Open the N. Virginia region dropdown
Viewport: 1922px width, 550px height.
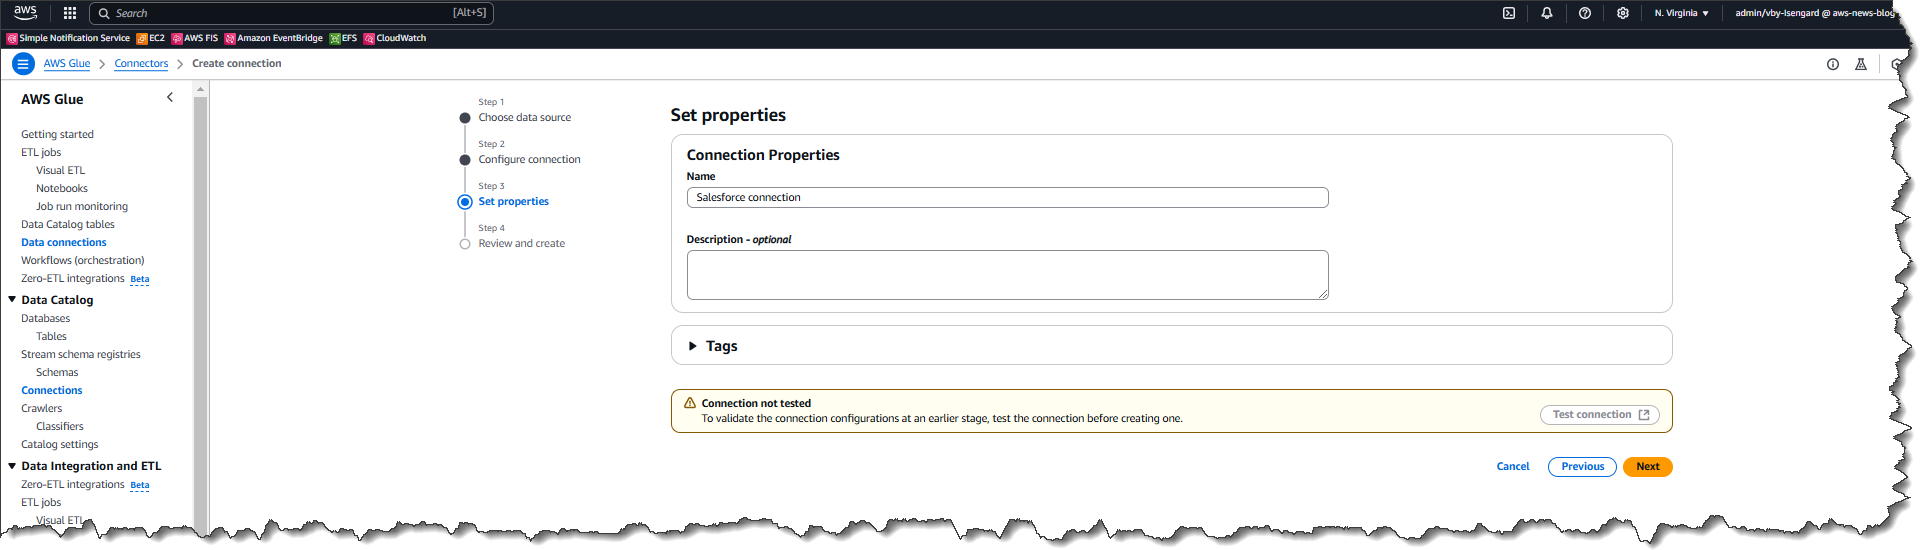click(1682, 13)
